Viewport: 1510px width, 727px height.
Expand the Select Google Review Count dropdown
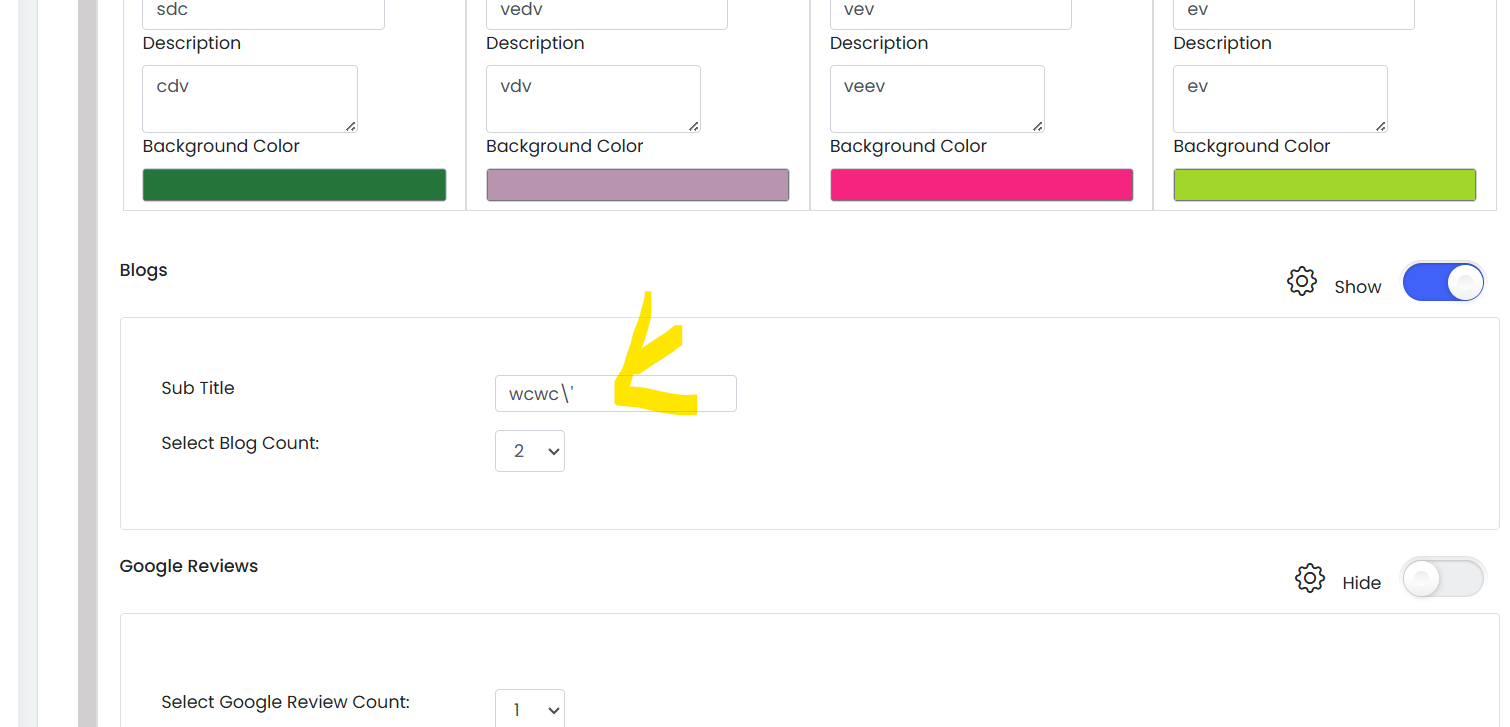tap(530, 709)
